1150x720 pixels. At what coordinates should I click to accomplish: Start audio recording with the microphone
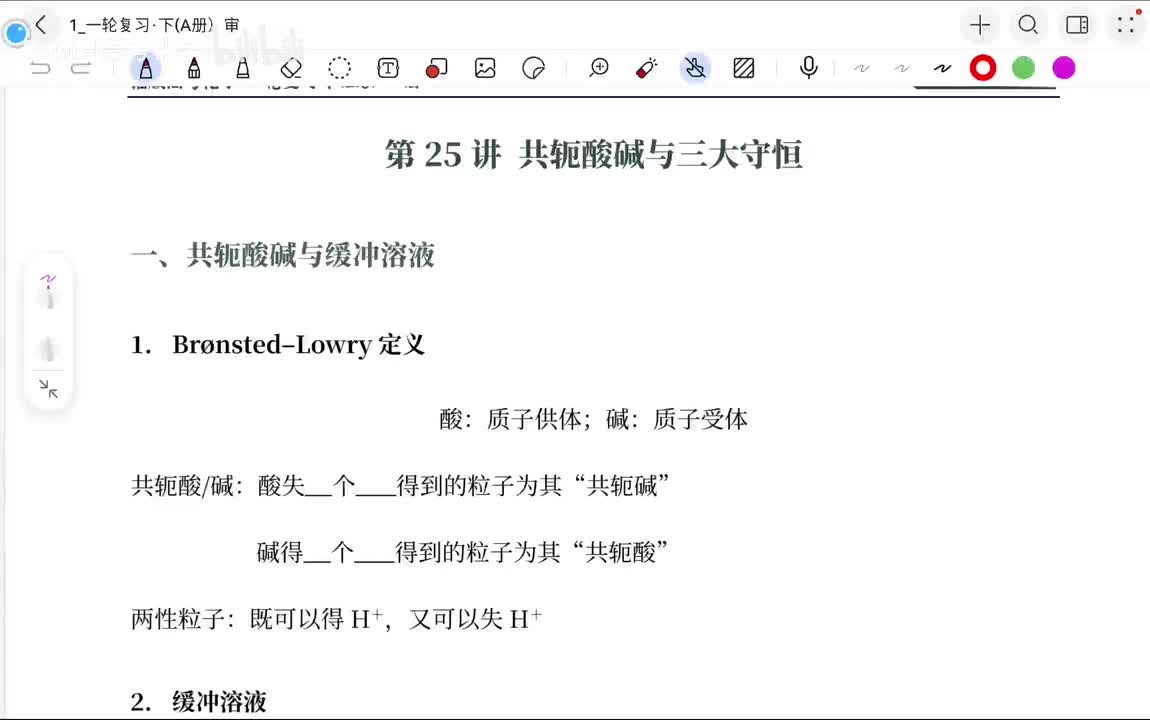(x=808, y=67)
